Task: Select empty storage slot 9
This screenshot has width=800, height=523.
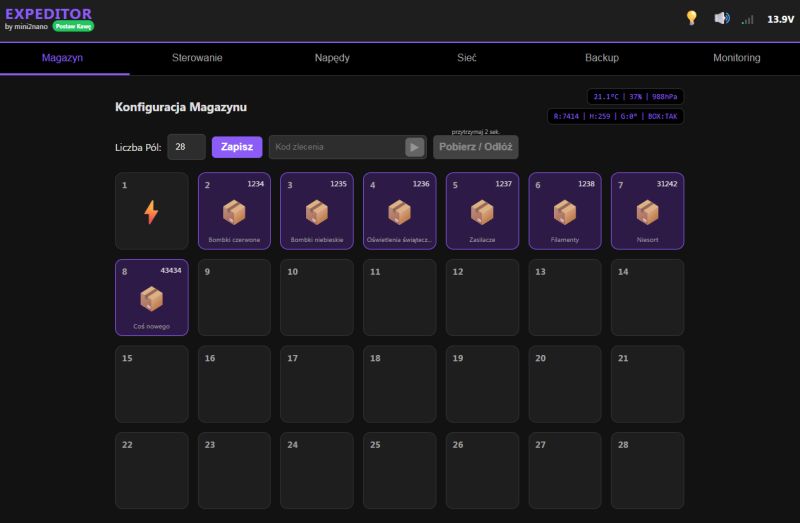Action: coord(234,297)
